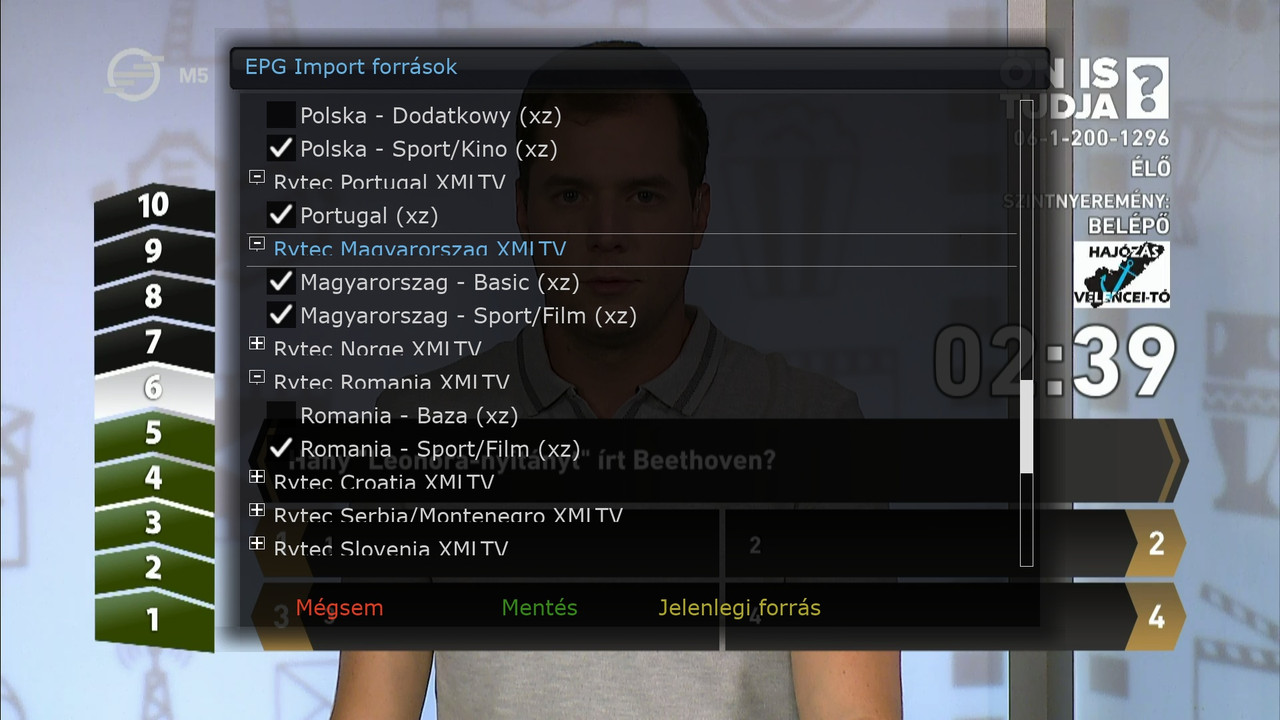
Task: Check the Polska - Dodatkowy (xz) box
Action: (x=281, y=116)
